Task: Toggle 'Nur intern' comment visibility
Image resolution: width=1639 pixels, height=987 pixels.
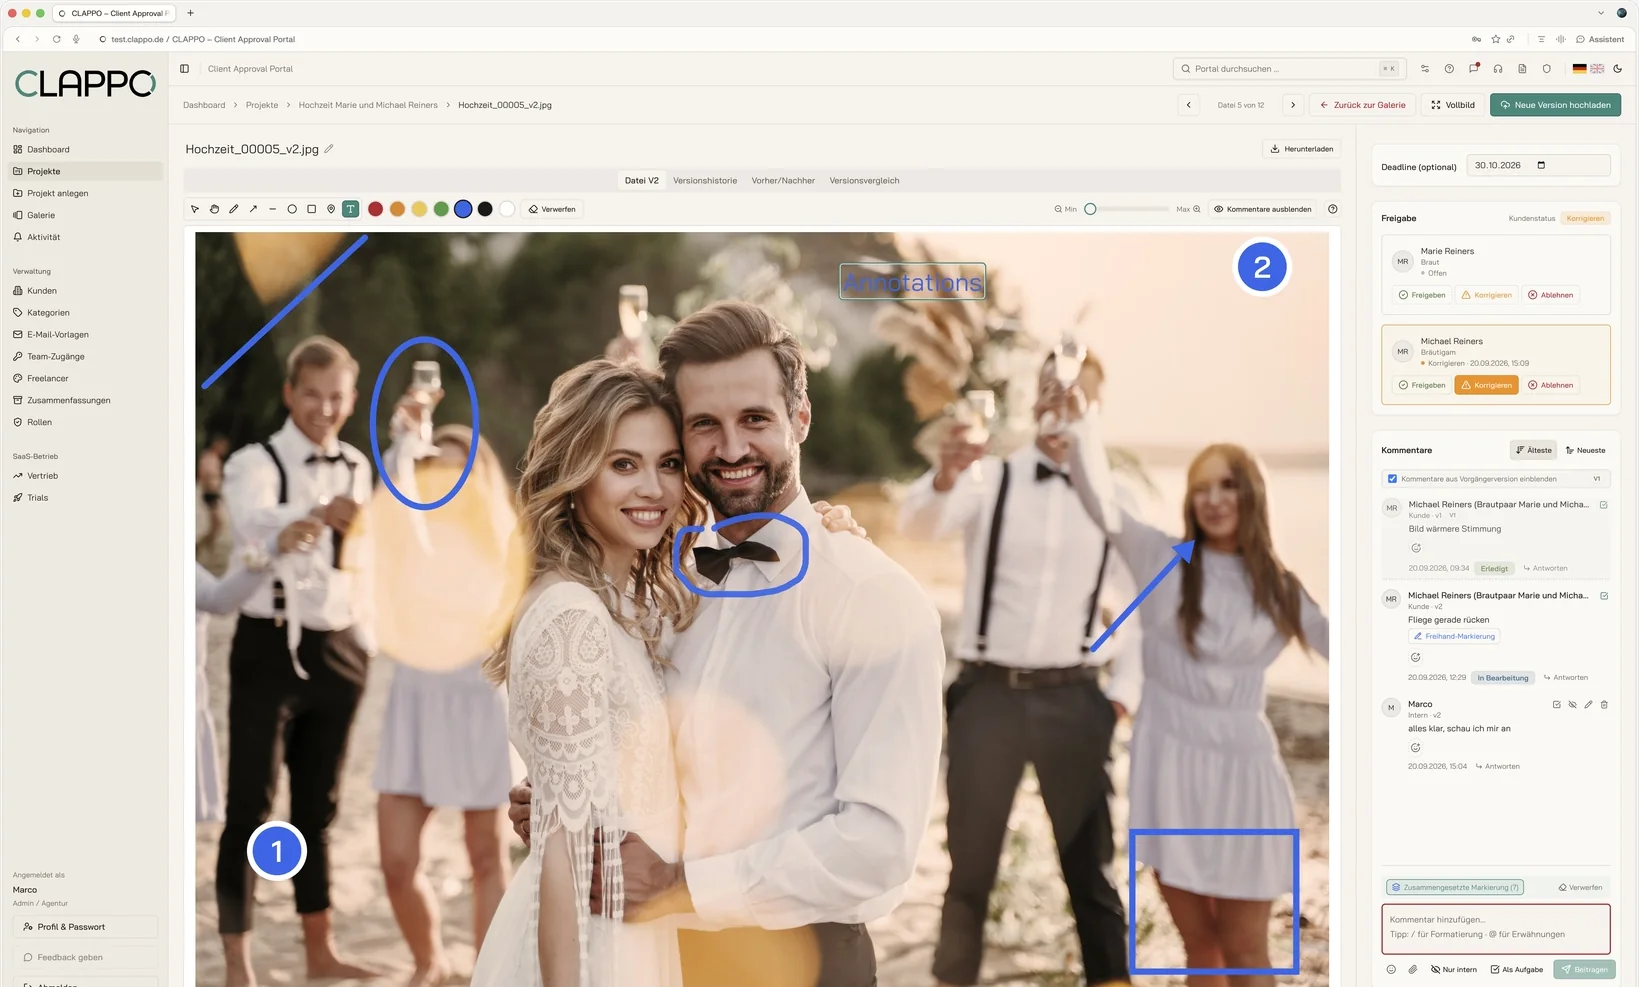Action: click(1454, 969)
